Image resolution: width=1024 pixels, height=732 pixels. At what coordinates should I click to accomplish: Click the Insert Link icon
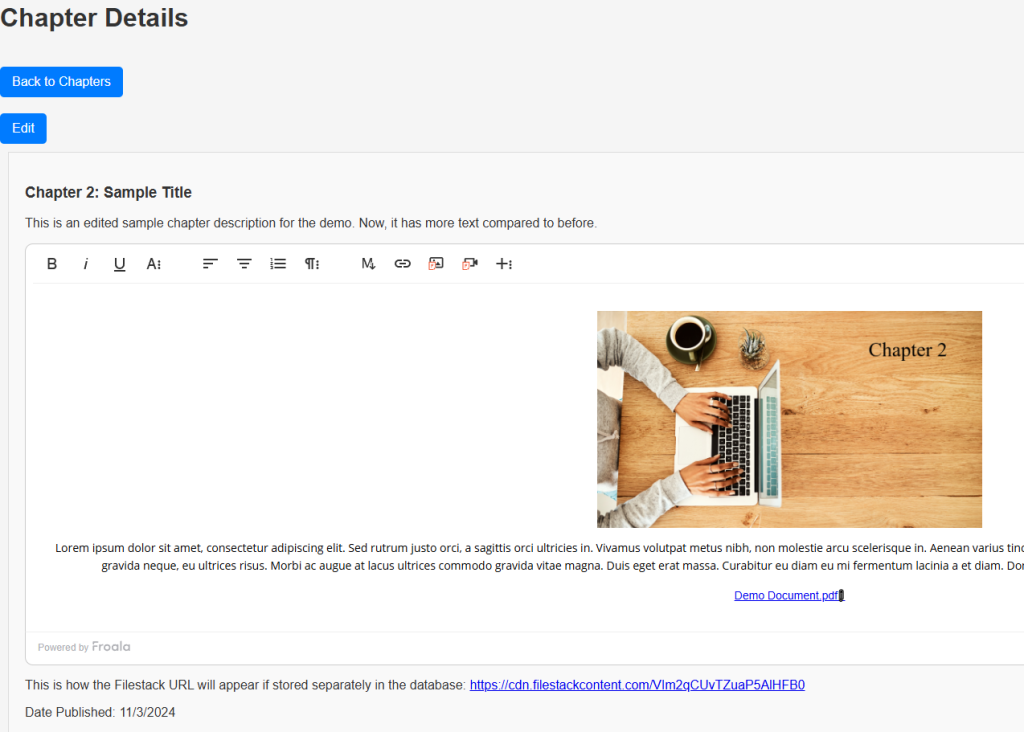pos(402,264)
